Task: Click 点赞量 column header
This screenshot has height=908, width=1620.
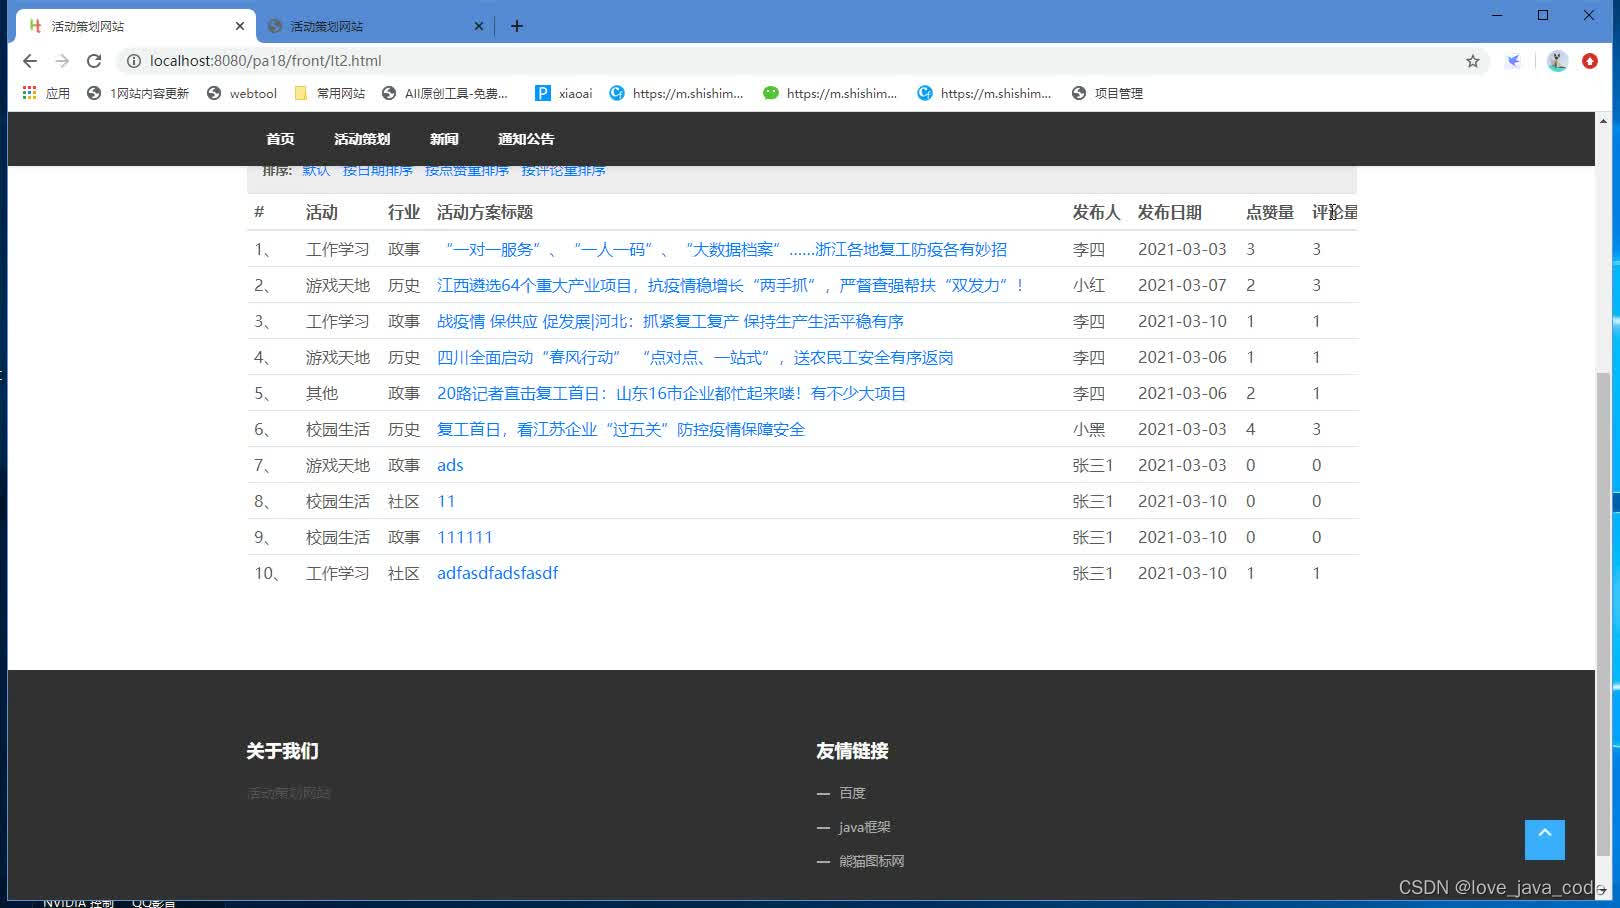Action: (x=1269, y=212)
